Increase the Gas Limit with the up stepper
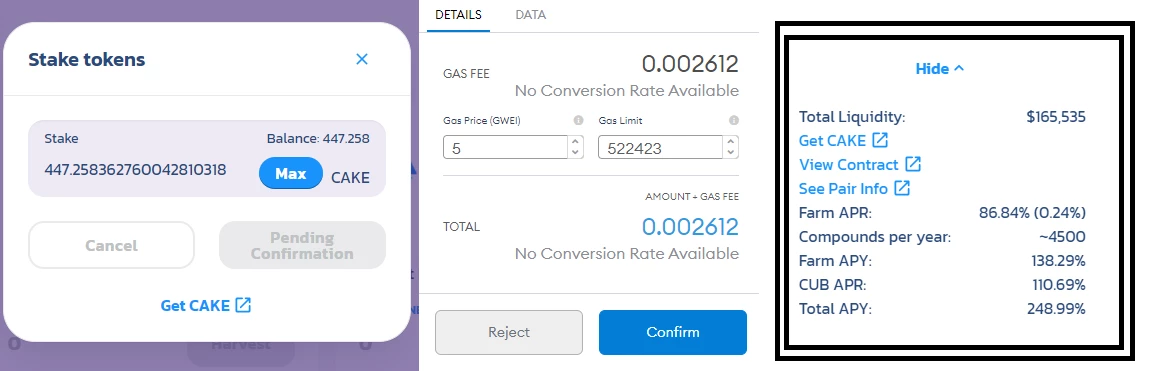 731,141
